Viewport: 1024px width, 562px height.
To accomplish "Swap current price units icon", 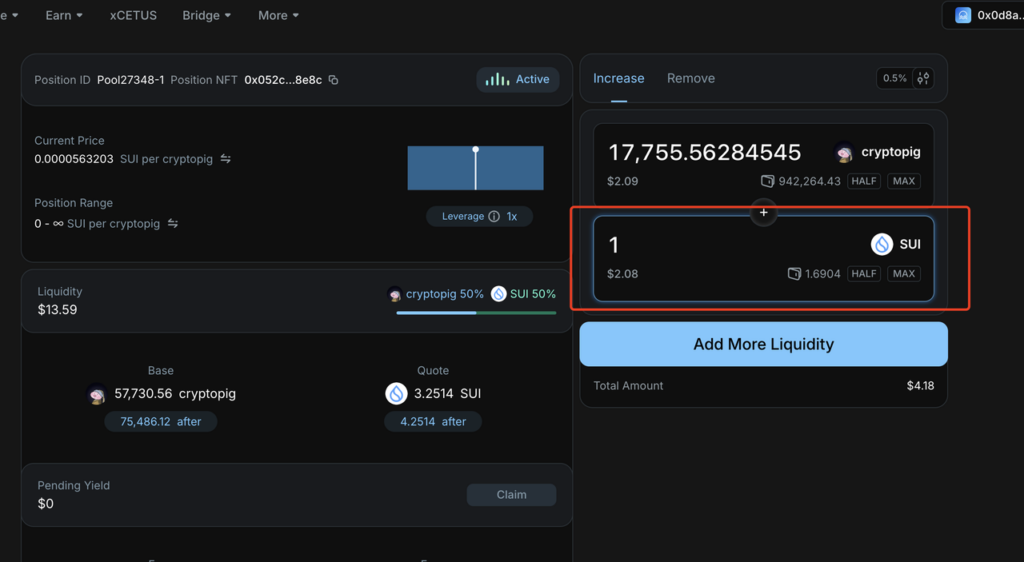I will coord(225,159).
